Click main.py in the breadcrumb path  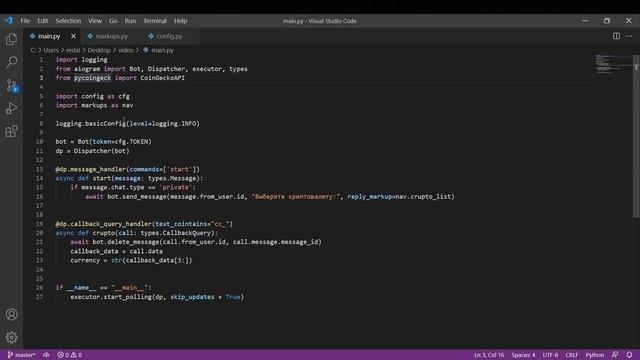click(x=162, y=50)
